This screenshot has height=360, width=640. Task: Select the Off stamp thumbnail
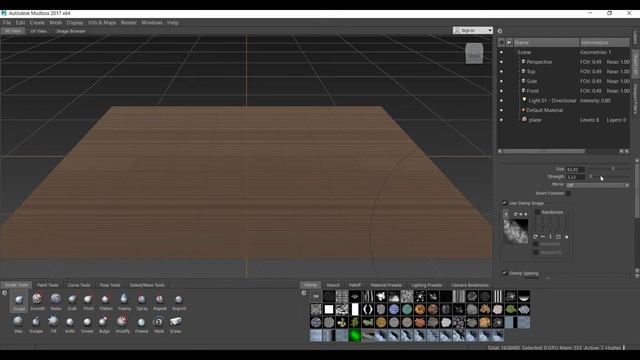(316, 296)
